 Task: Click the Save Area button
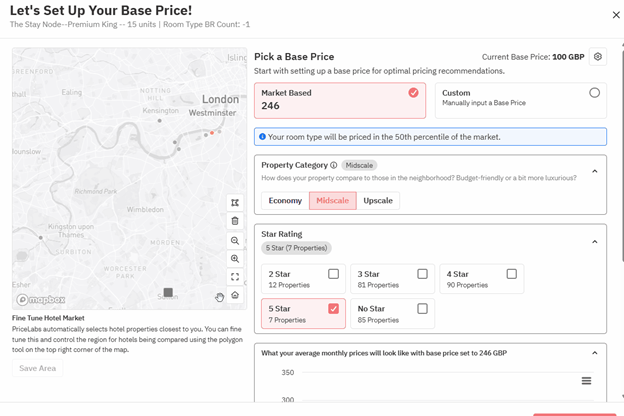(38, 368)
